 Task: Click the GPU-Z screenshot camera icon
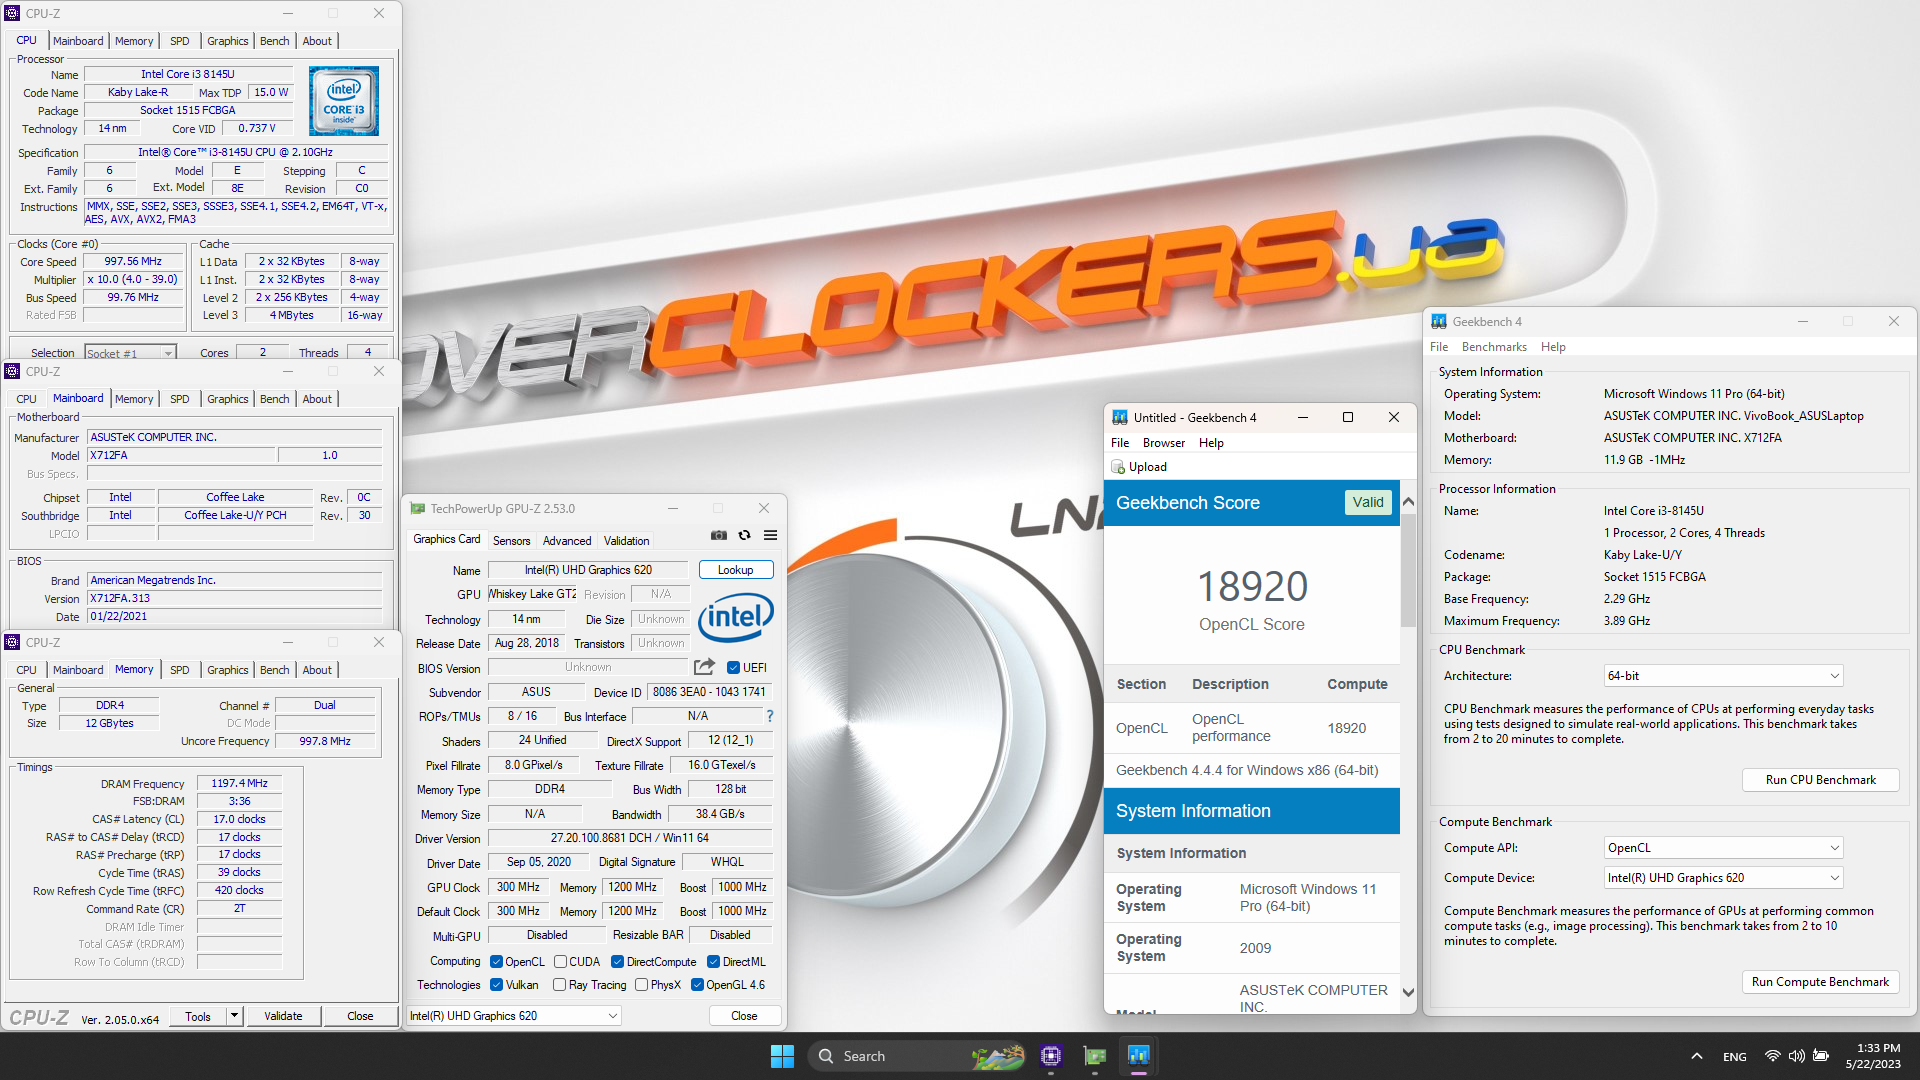[x=718, y=536]
